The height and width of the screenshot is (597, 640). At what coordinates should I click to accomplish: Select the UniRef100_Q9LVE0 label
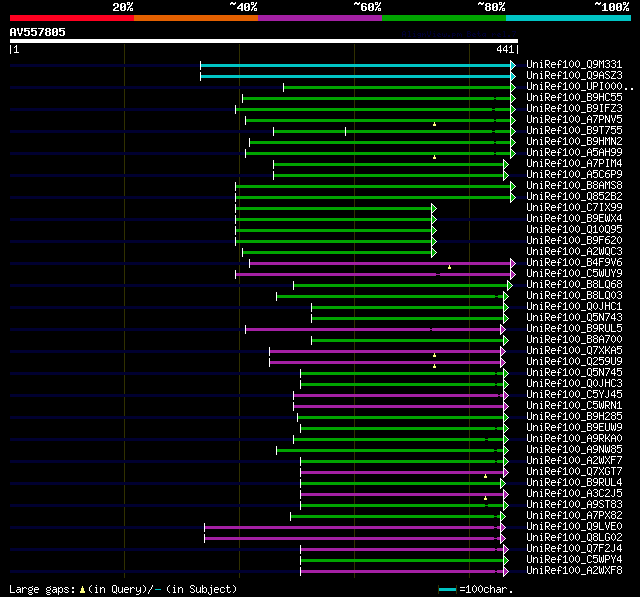pos(574,527)
